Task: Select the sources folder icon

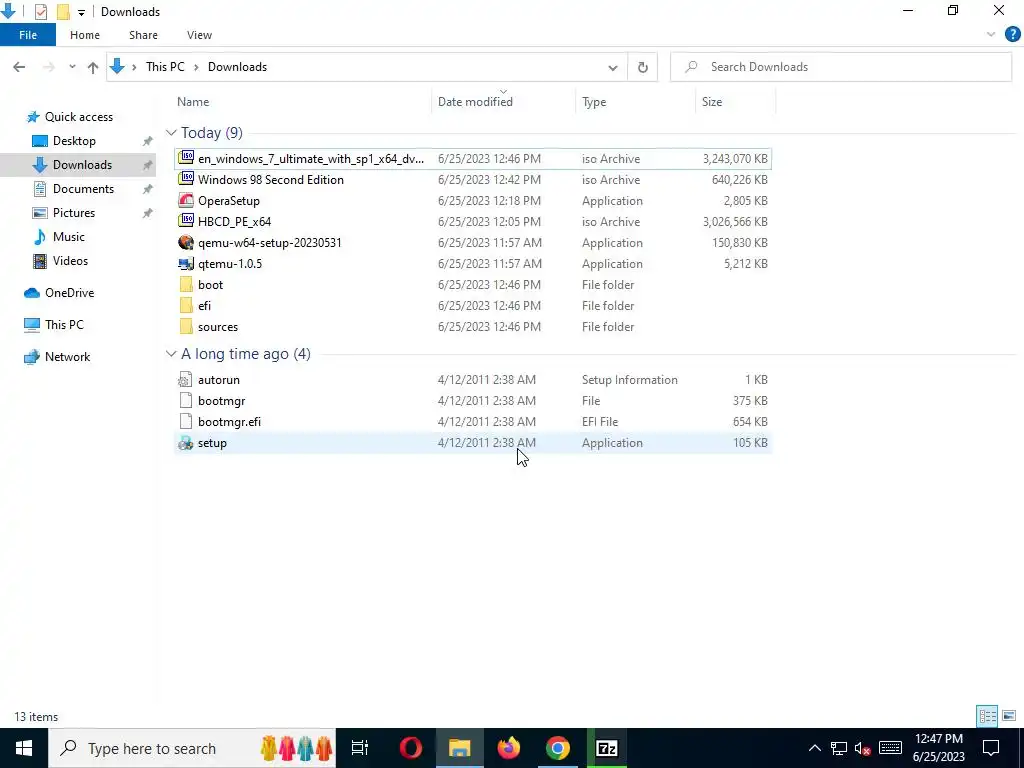Action: point(186,327)
